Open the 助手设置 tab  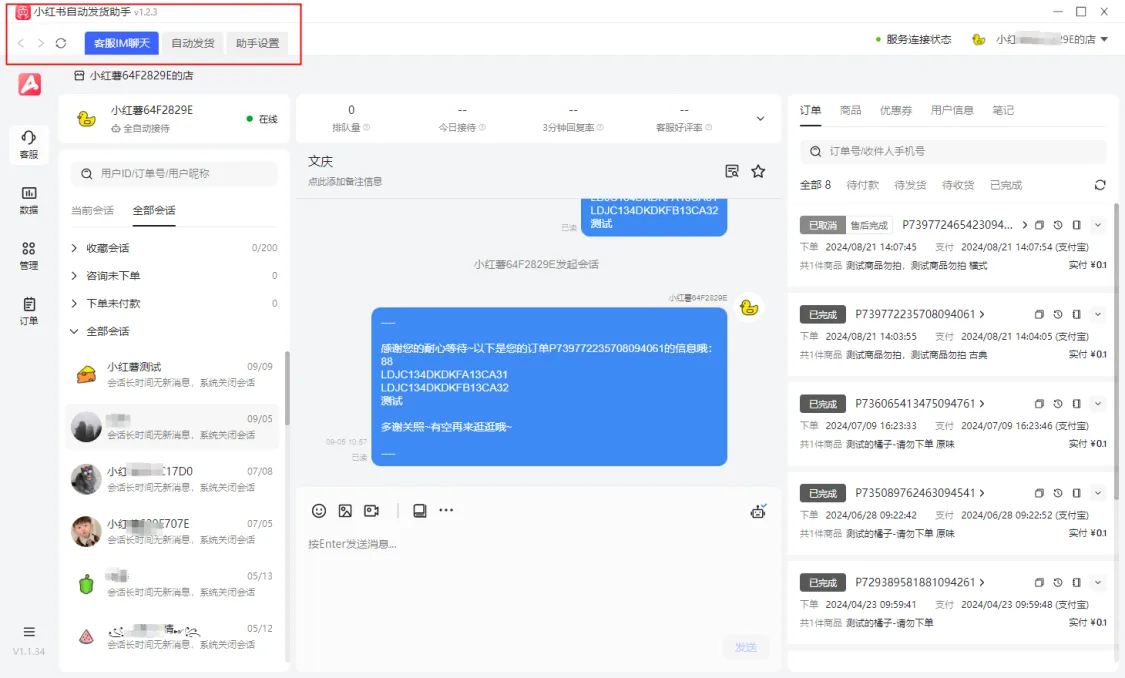click(258, 43)
